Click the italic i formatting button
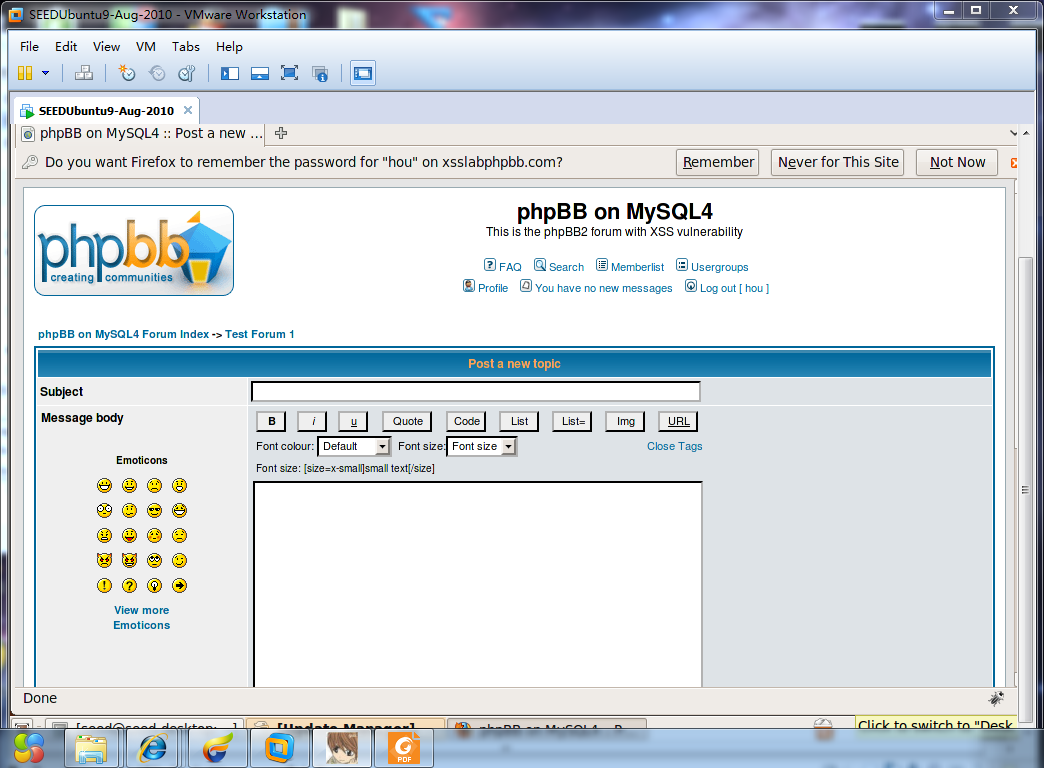 313,422
